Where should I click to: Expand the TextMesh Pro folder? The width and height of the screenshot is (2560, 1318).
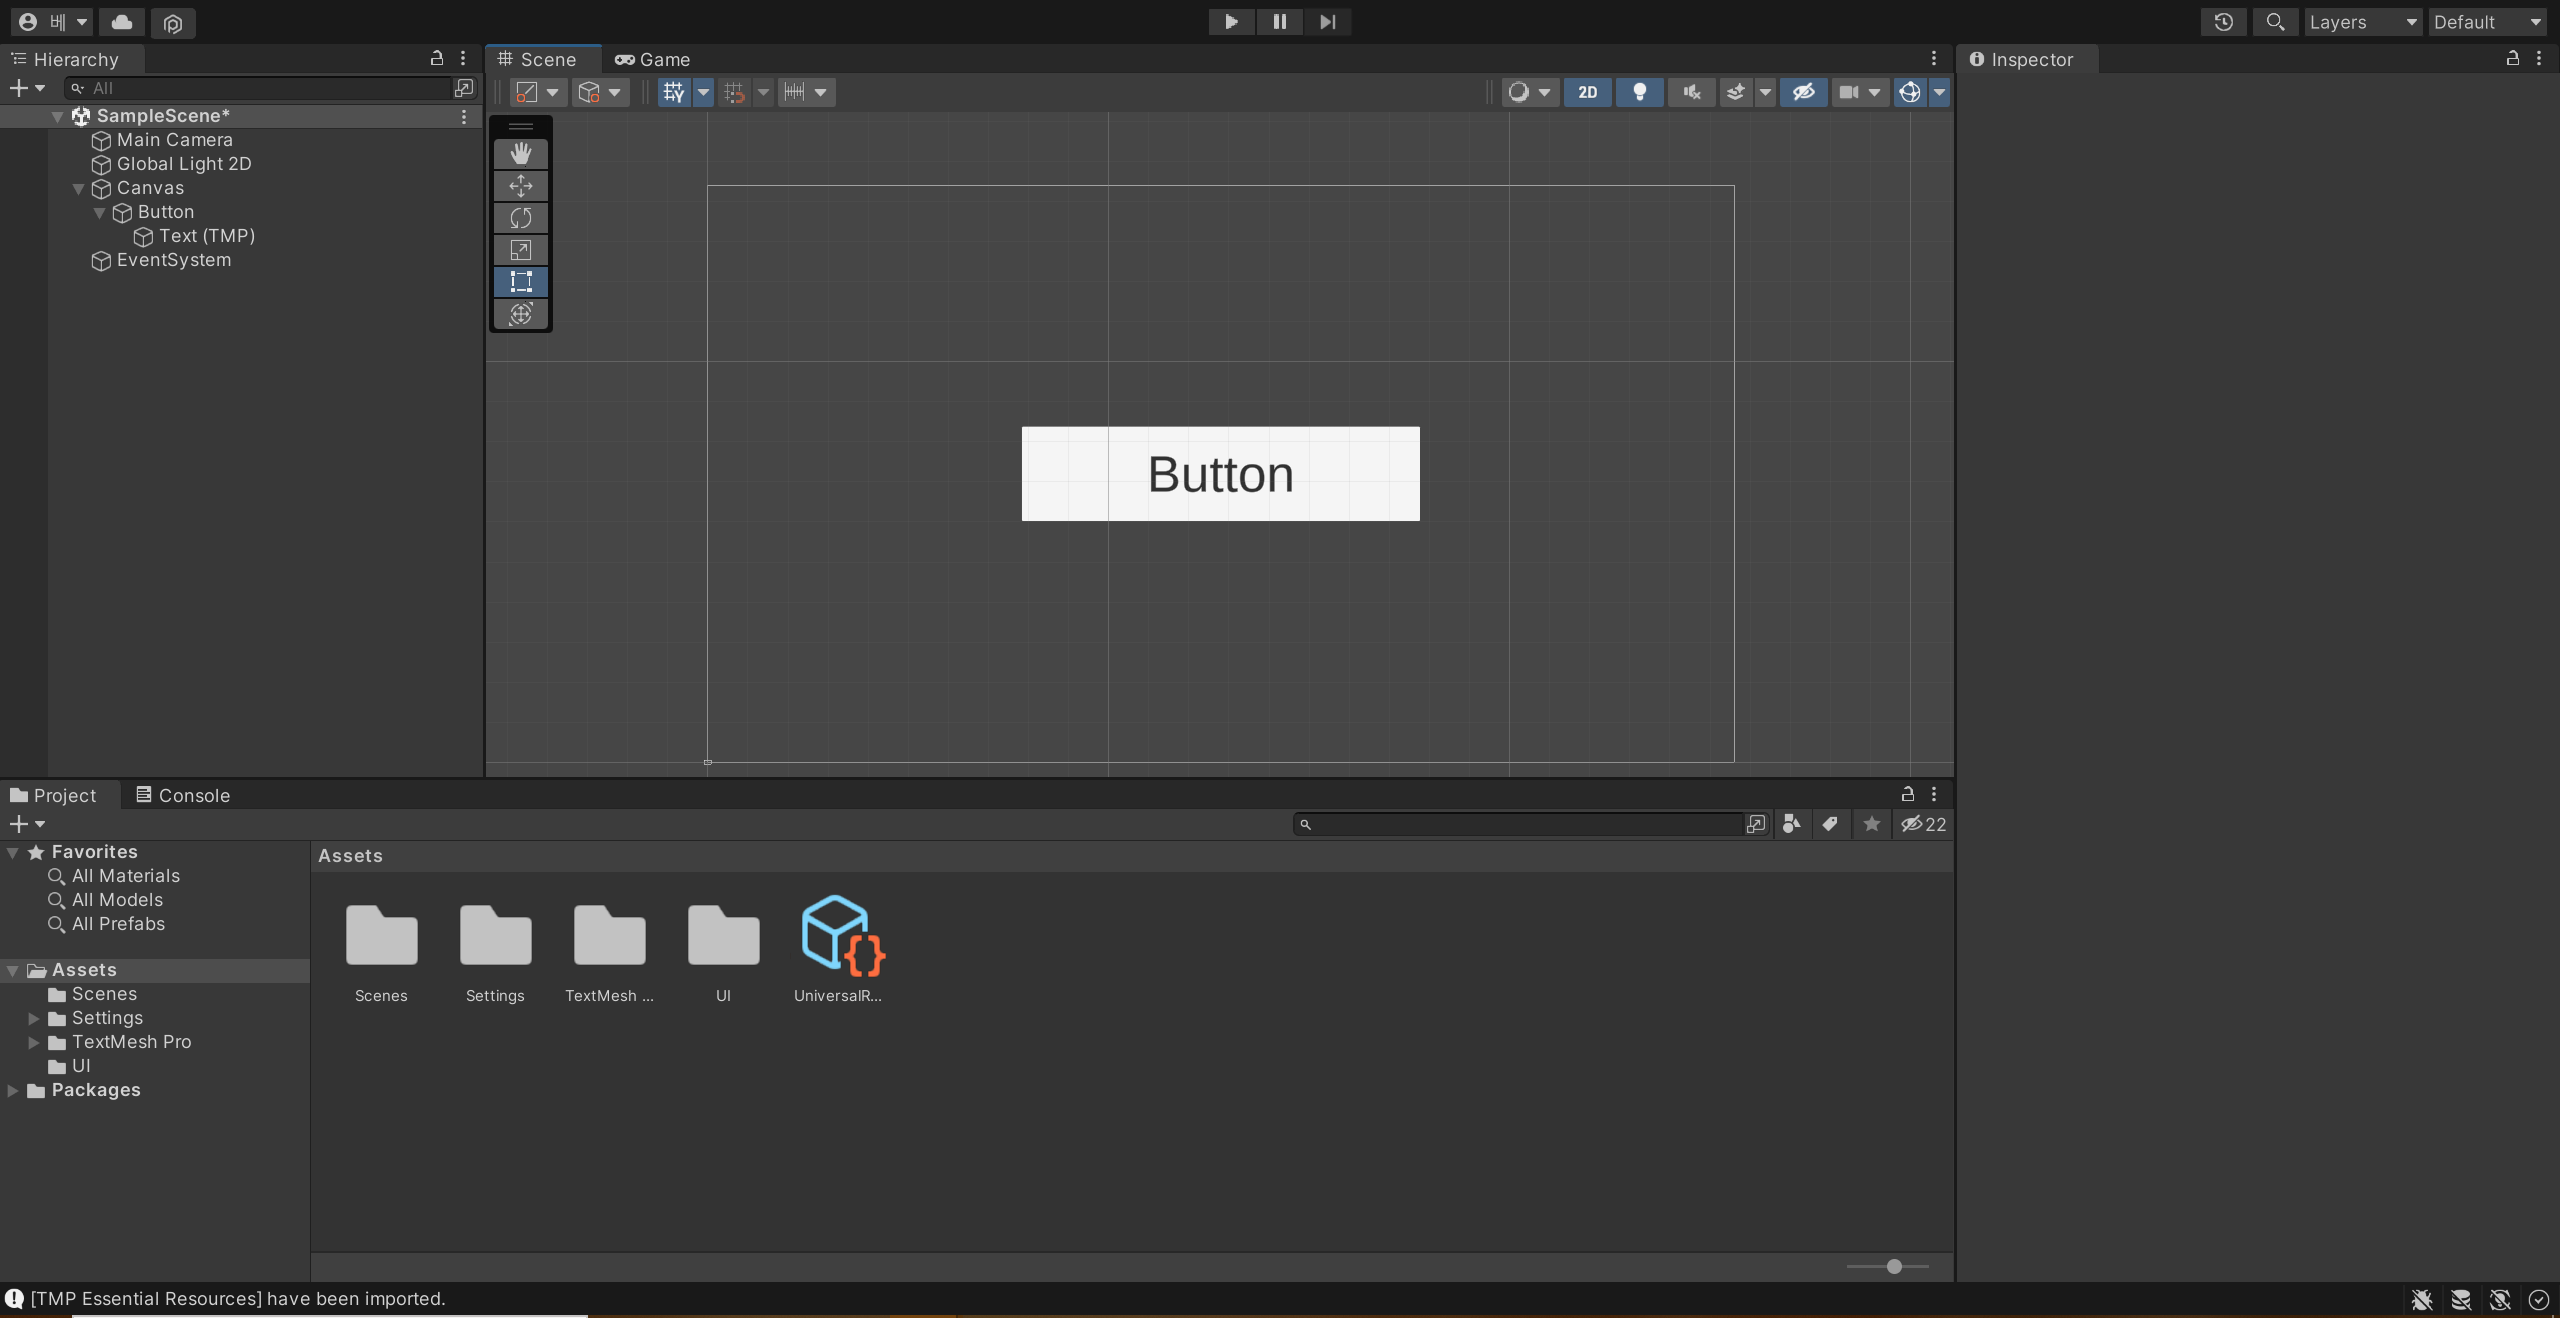34,1042
